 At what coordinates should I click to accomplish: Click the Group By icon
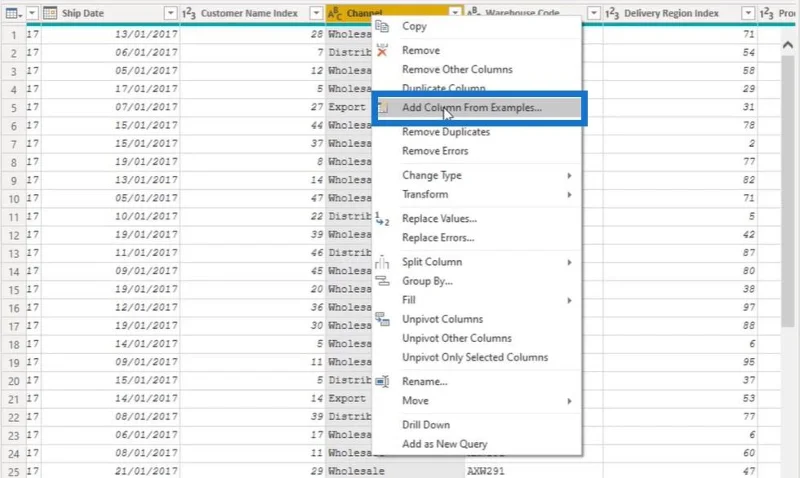point(382,281)
